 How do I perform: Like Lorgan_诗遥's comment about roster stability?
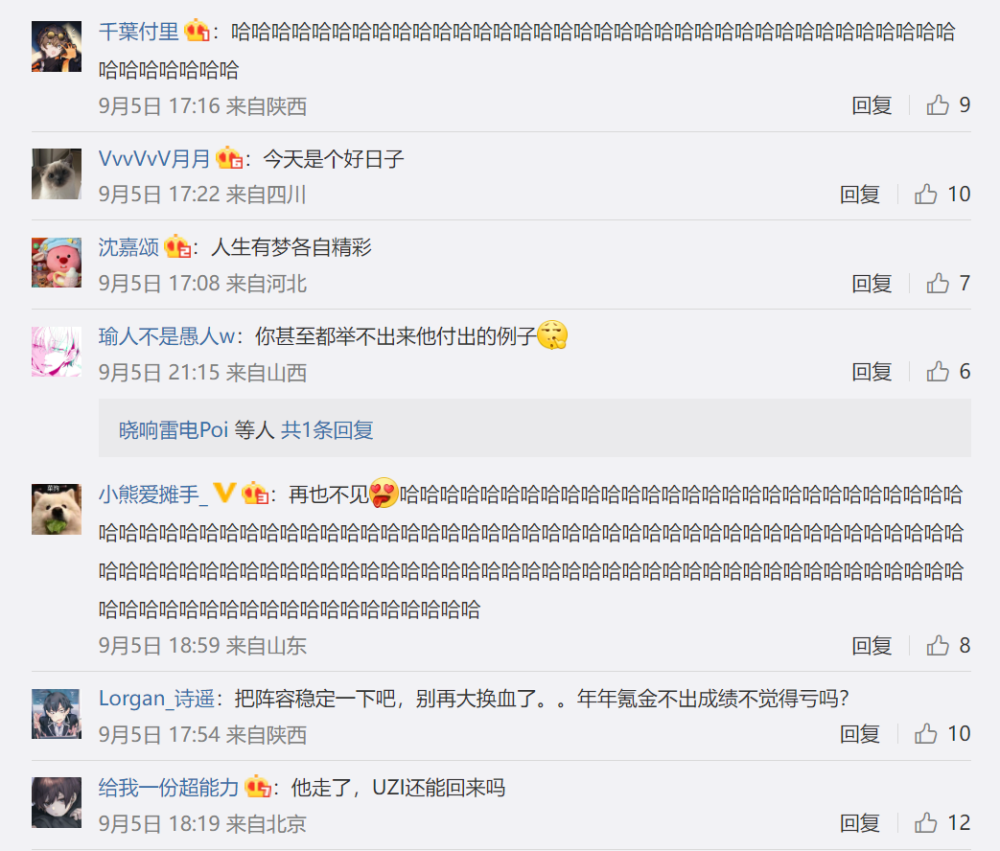click(x=942, y=734)
